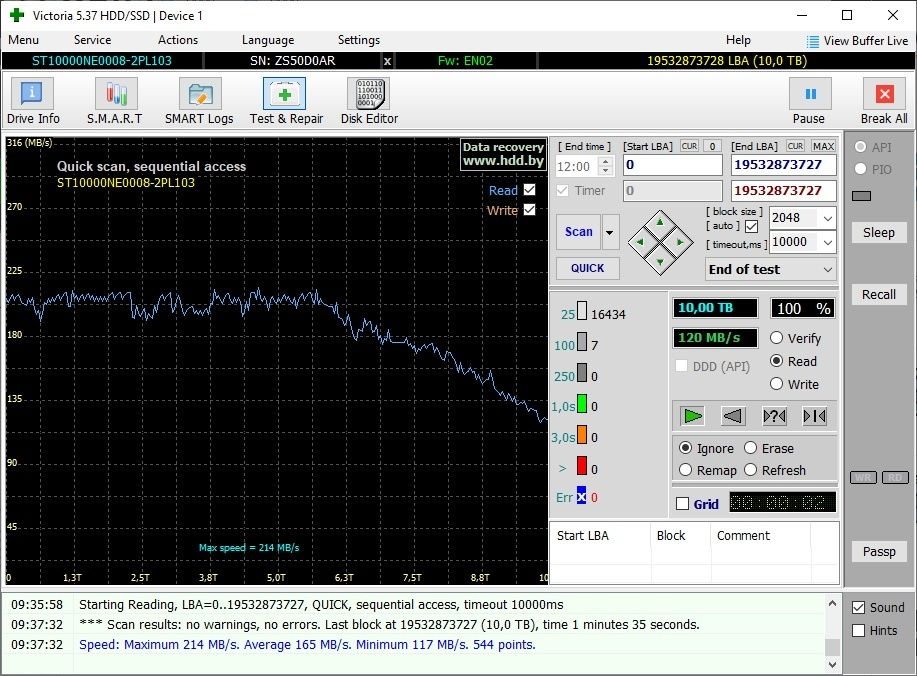917x676 pixels.
Task: Toggle the block size auto checkbox
Action: coord(752,226)
